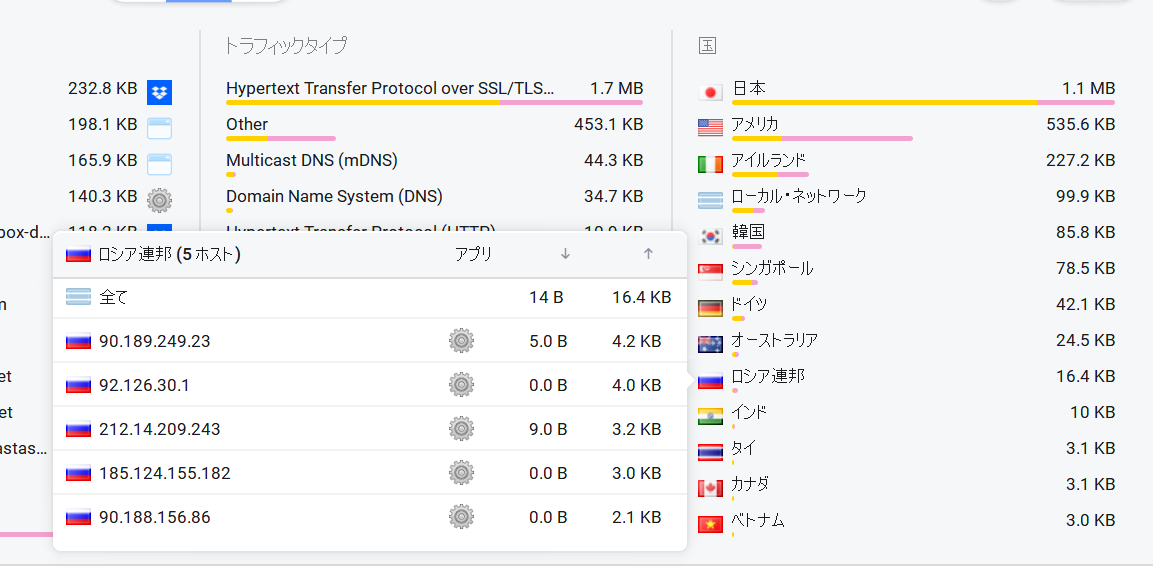Click the gear icon beside 140.3 KB
This screenshot has width=1153, height=582.
tap(159, 200)
